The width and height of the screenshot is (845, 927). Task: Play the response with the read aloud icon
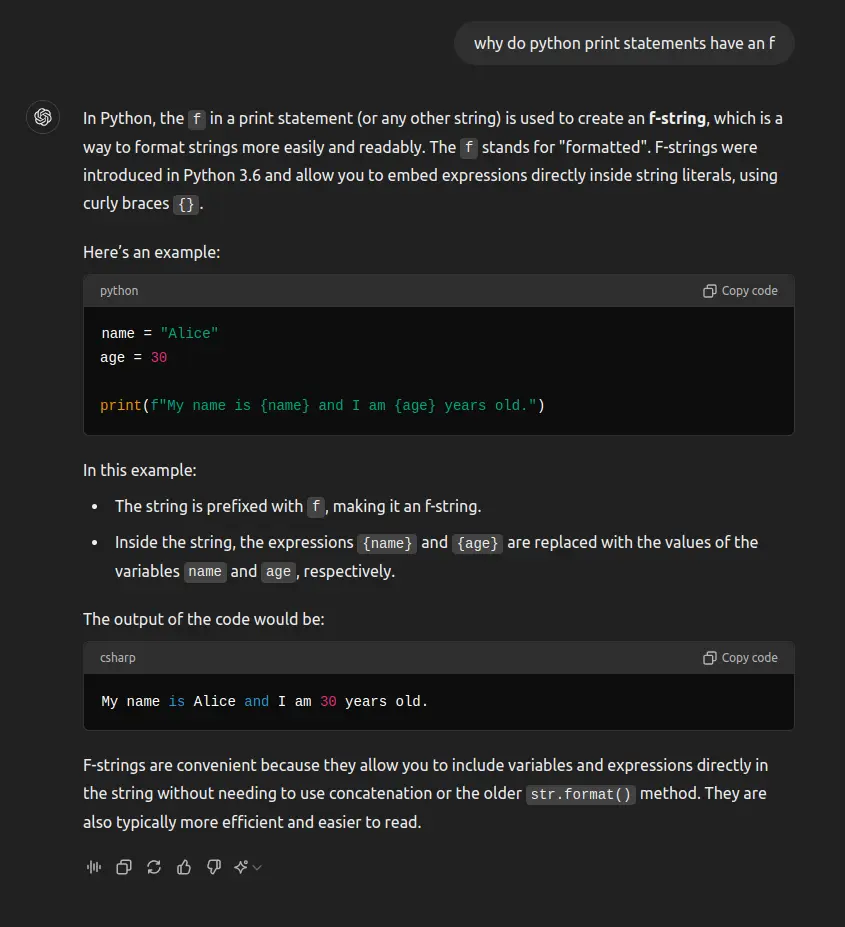pos(94,867)
